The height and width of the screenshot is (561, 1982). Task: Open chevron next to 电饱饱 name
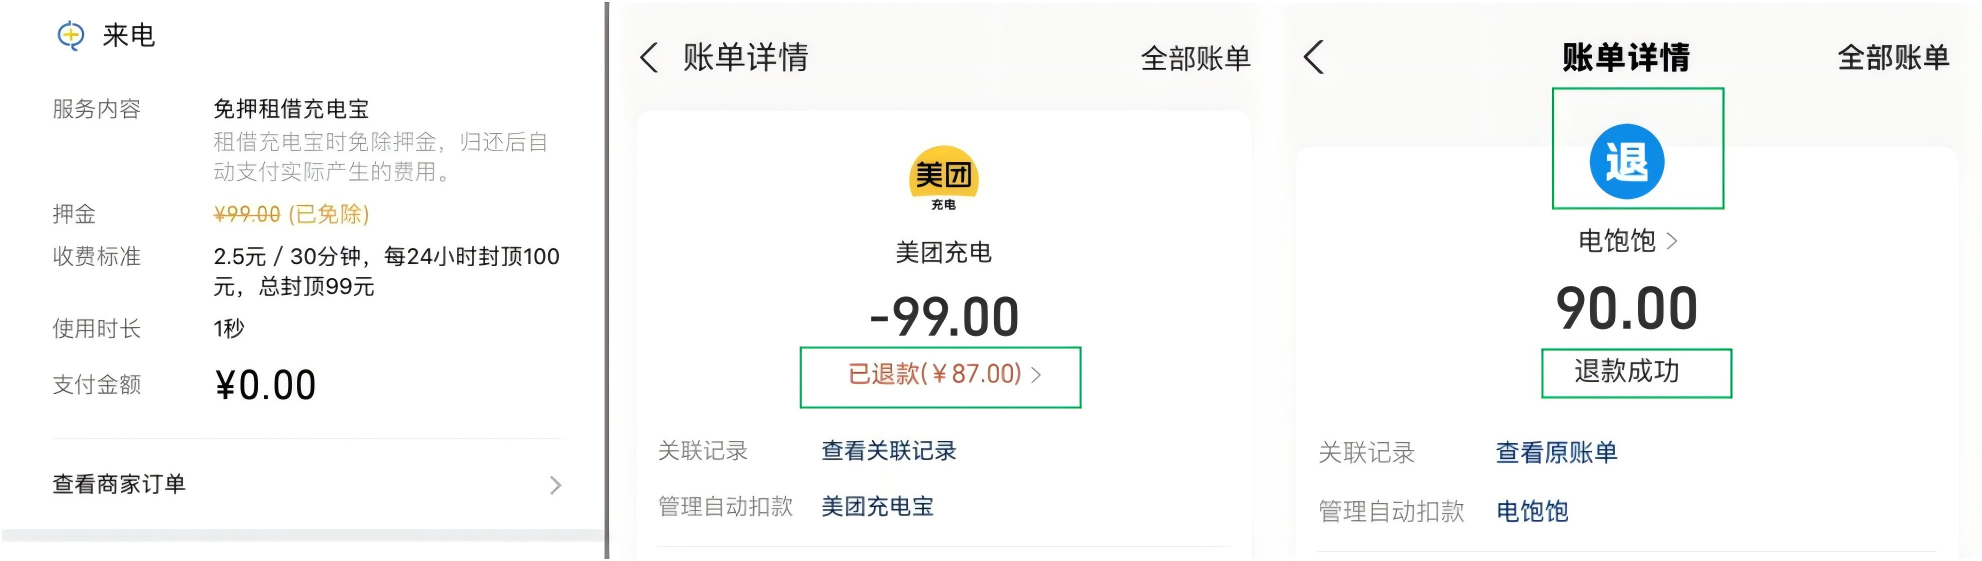tap(1672, 241)
